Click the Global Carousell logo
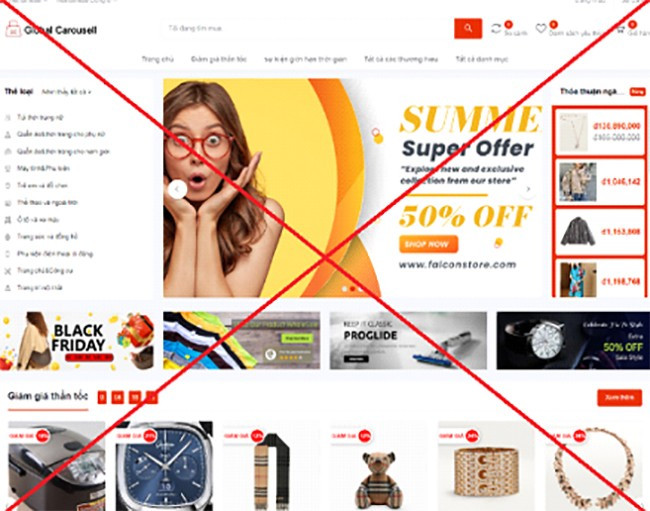Screen dimensions: 650x511 click(51, 30)
